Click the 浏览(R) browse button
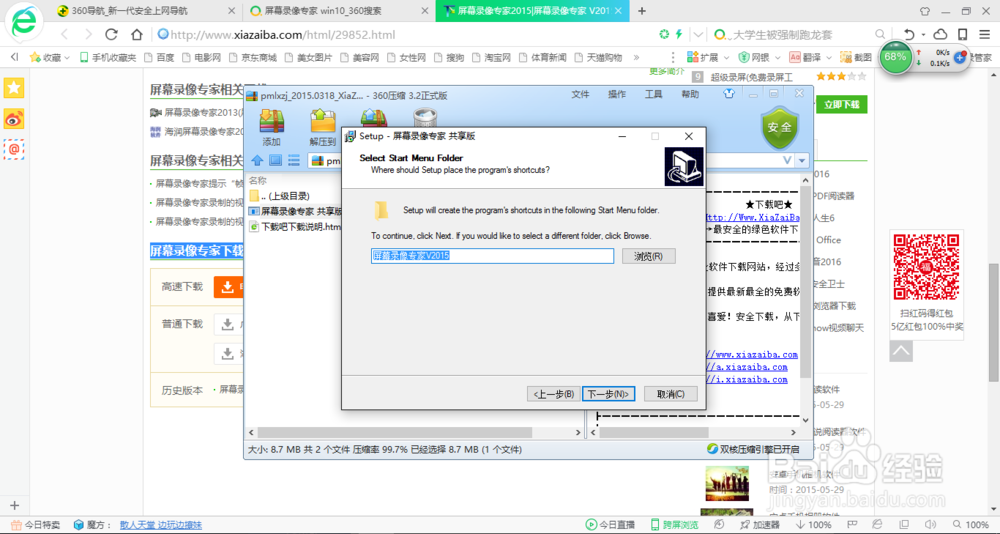The height and width of the screenshot is (534, 1000). coord(649,256)
